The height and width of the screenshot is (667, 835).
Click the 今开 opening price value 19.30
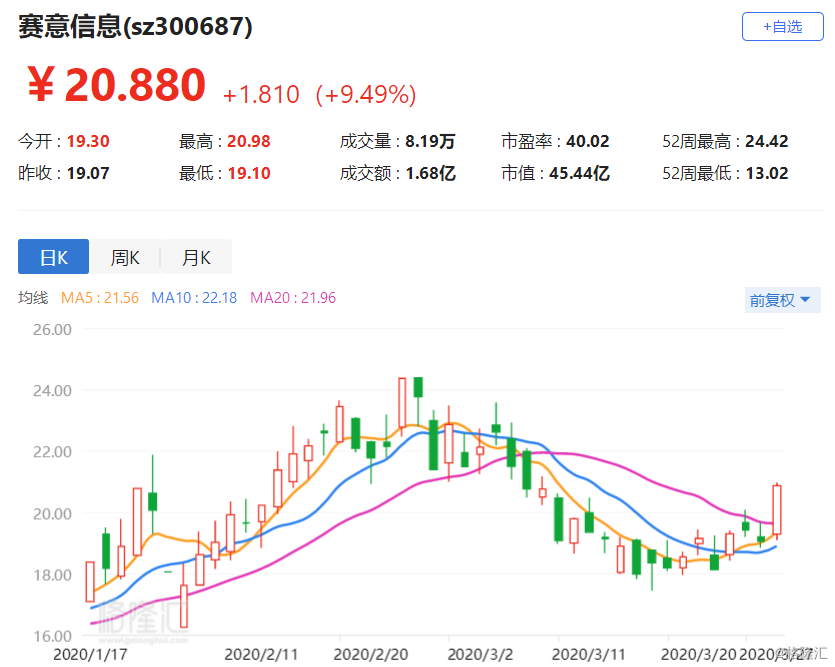pyautogui.click(x=88, y=142)
